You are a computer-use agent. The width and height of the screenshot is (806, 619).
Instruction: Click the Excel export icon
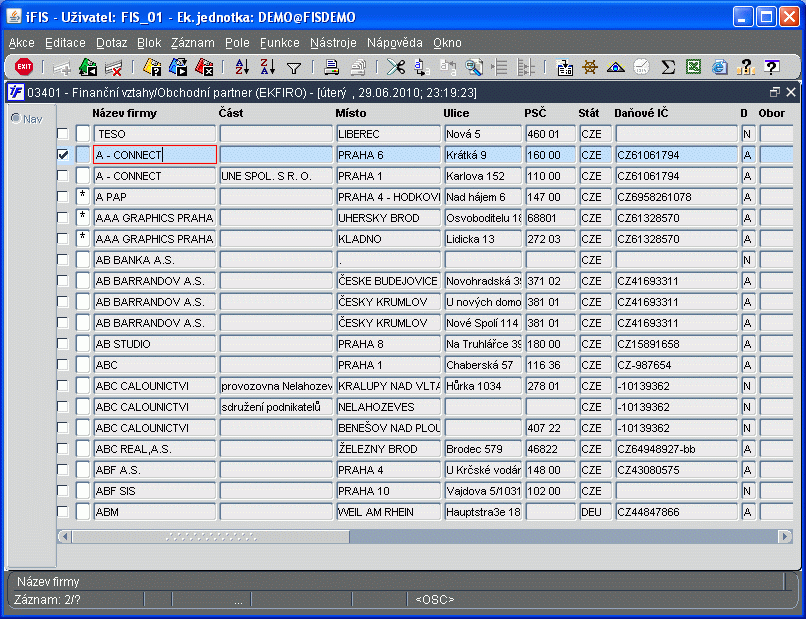tap(693, 67)
